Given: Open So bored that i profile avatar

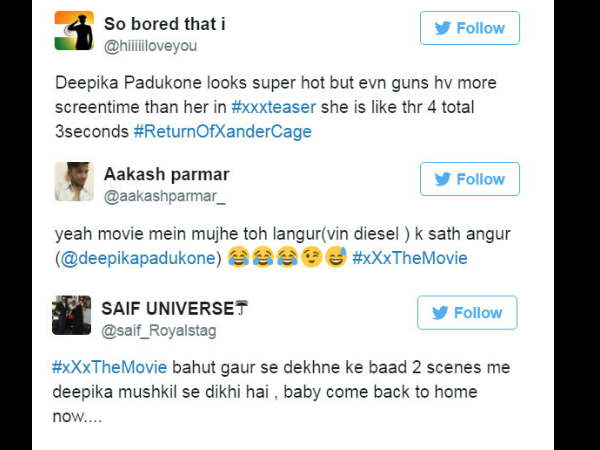Looking at the screenshot, I should (74, 31).
